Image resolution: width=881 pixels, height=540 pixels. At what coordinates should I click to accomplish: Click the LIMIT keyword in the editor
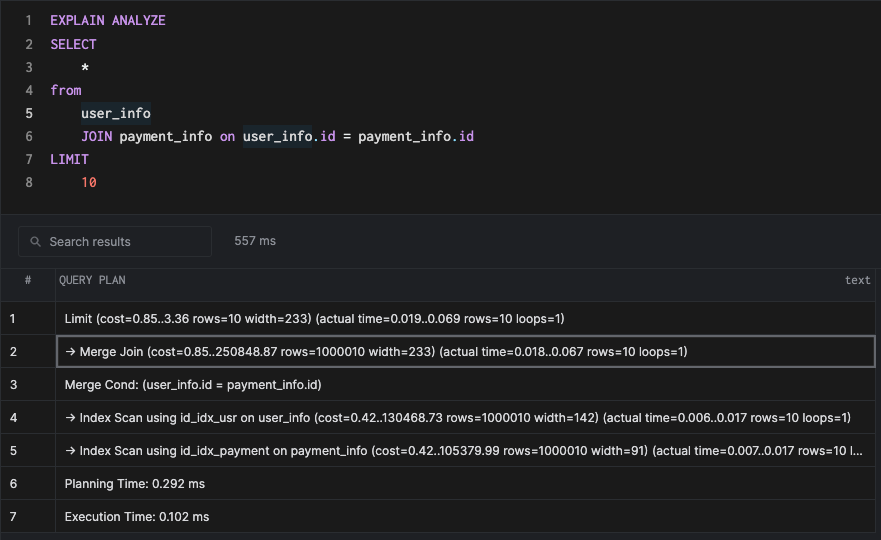tap(69, 159)
